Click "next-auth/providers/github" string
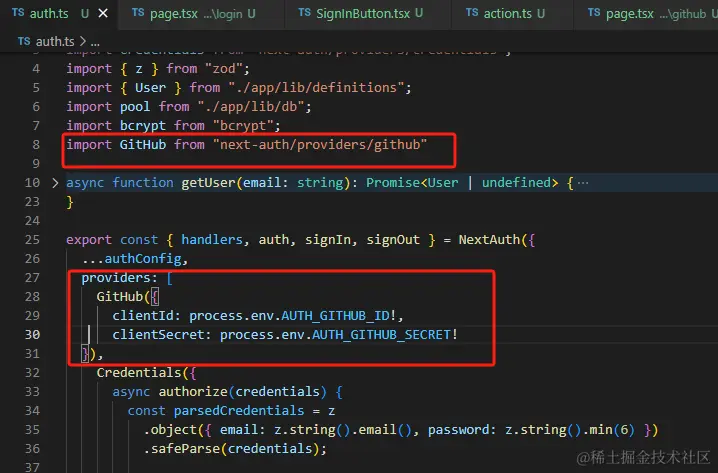Screen dimensions: 718x473 (x=320, y=145)
